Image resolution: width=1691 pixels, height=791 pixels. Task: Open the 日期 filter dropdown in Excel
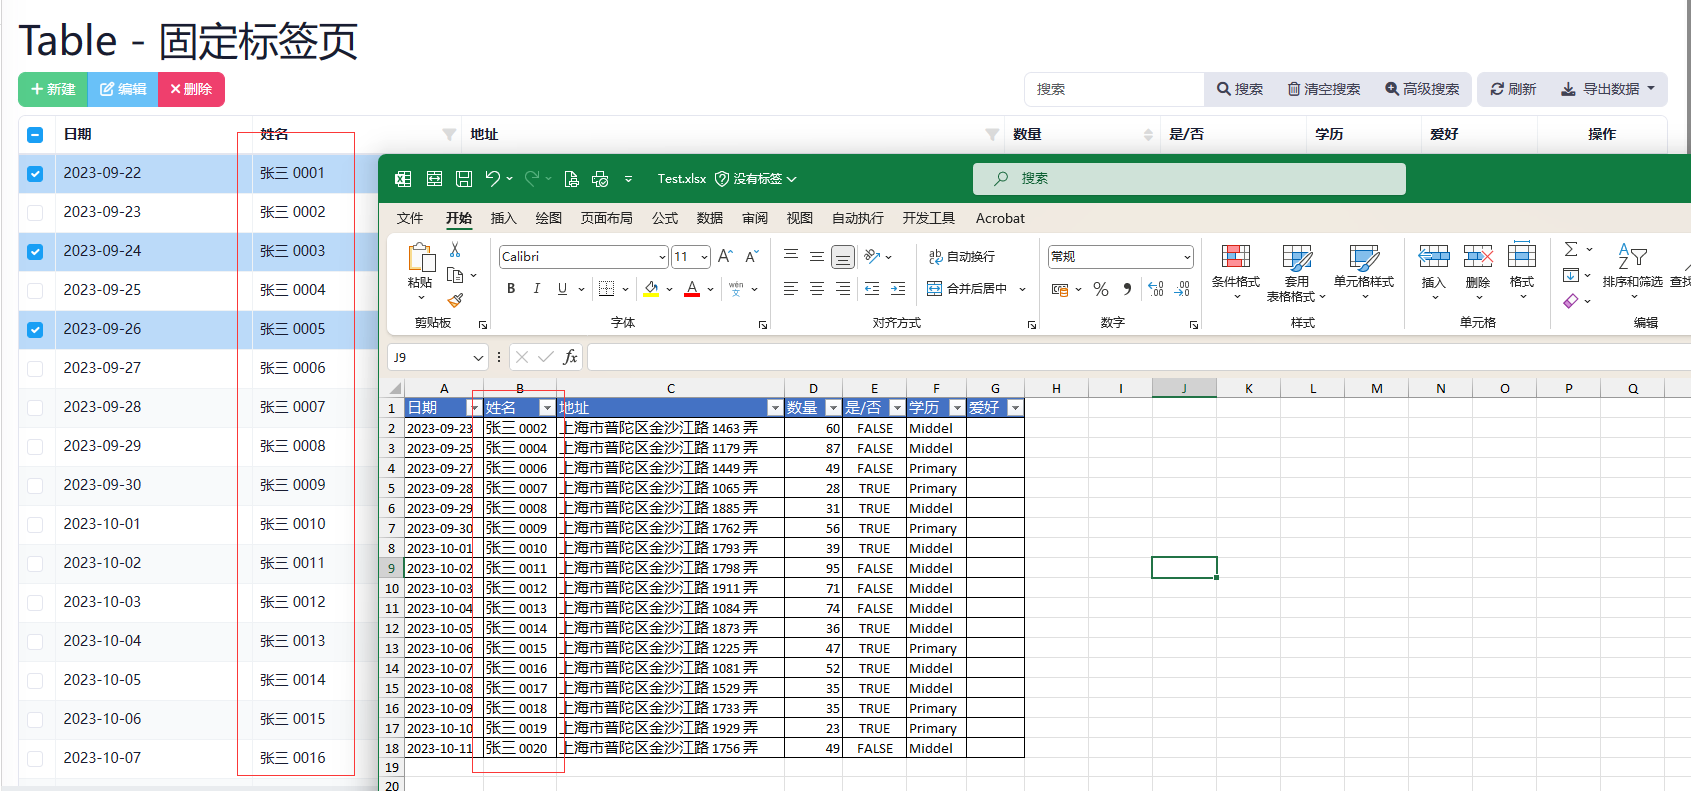click(x=475, y=408)
